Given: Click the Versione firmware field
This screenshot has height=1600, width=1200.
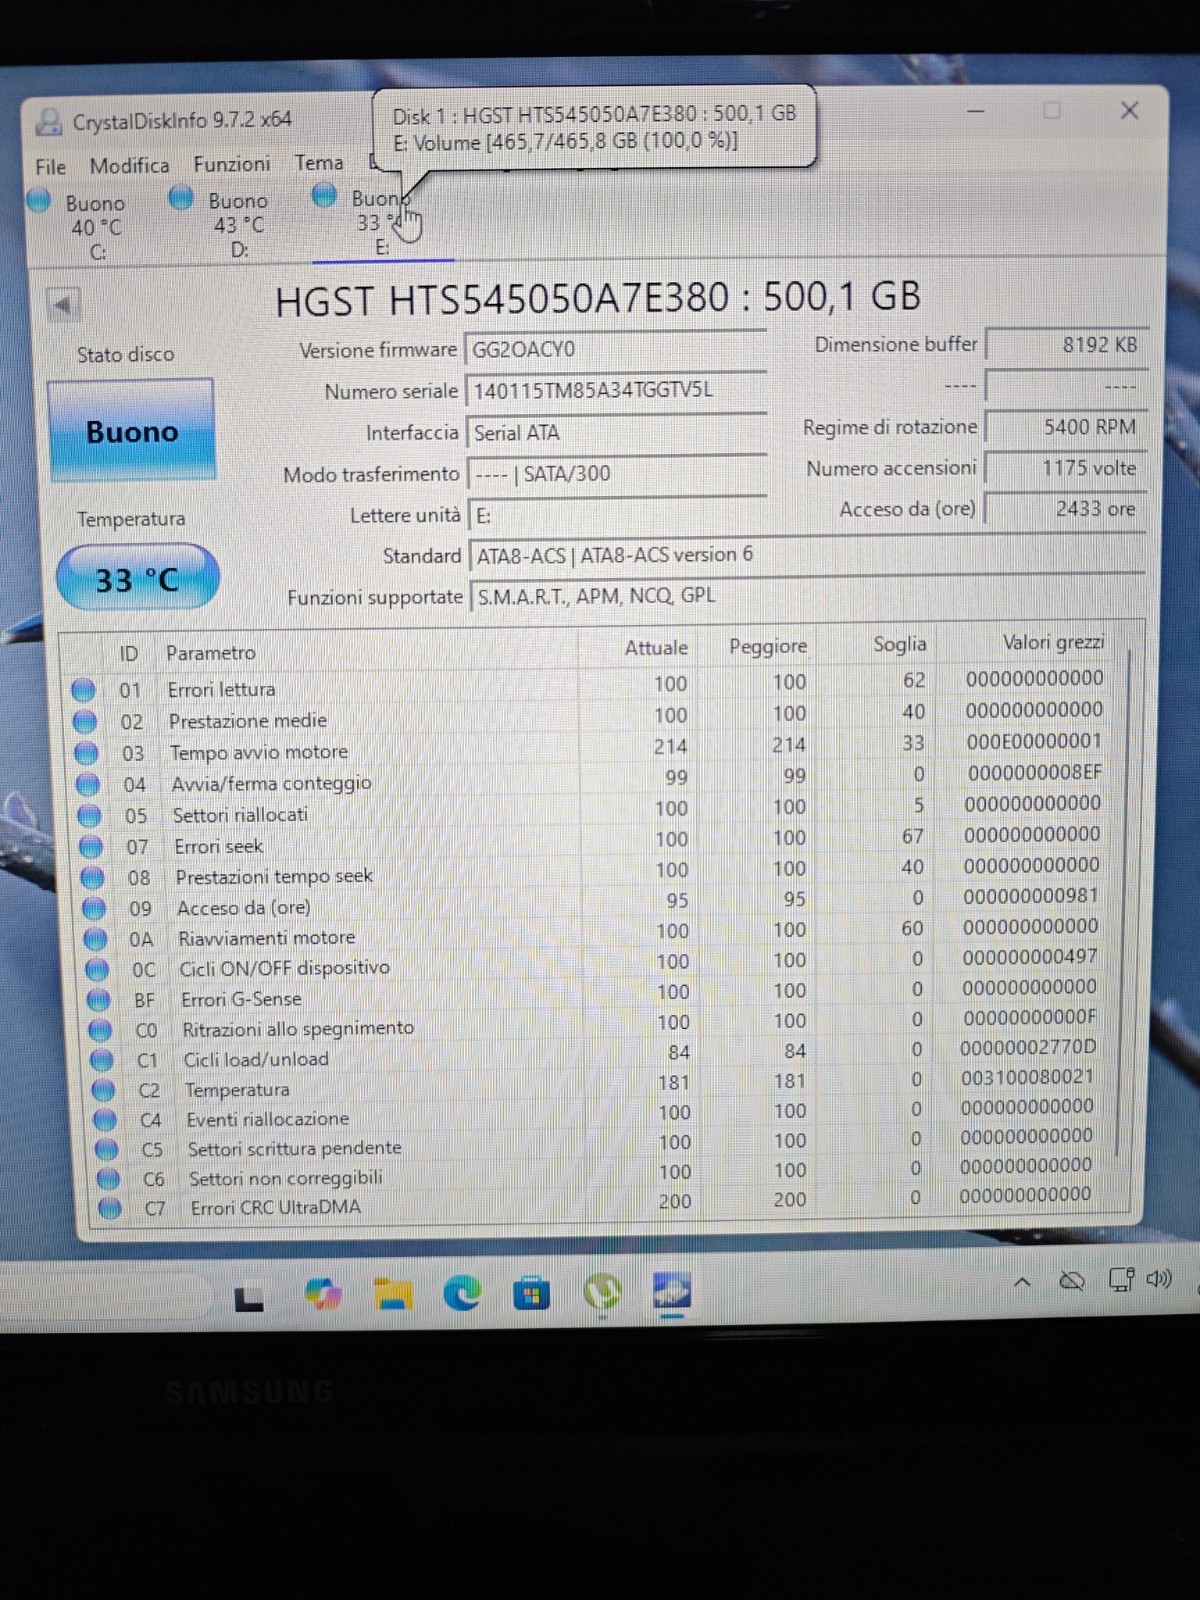Looking at the screenshot, I should [615, 349].
